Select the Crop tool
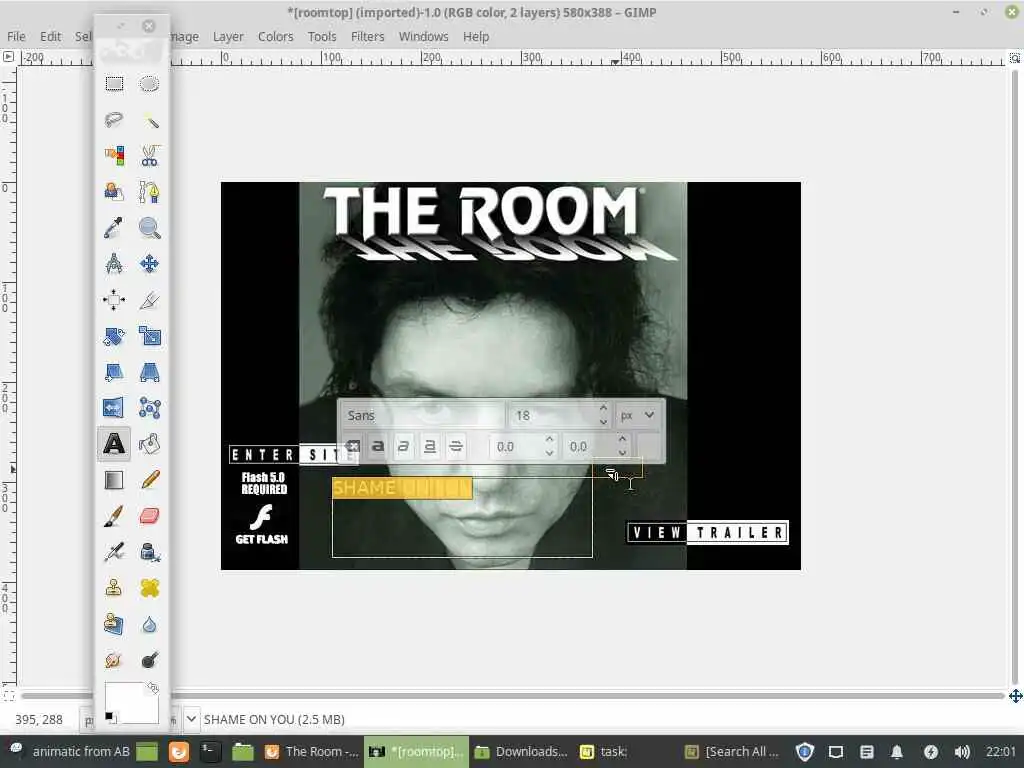Image resolution: width=1024 pixels, height=768 pixels. coord(150,300)
